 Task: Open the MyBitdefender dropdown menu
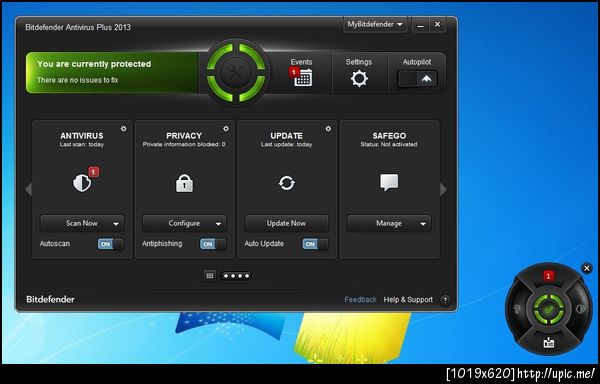point(375,24)
